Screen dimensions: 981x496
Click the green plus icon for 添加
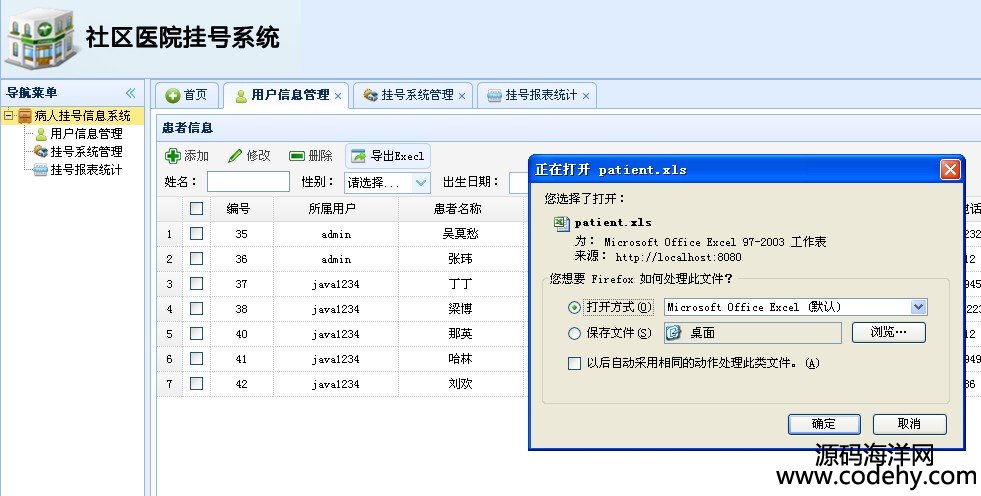coord(173,156)
